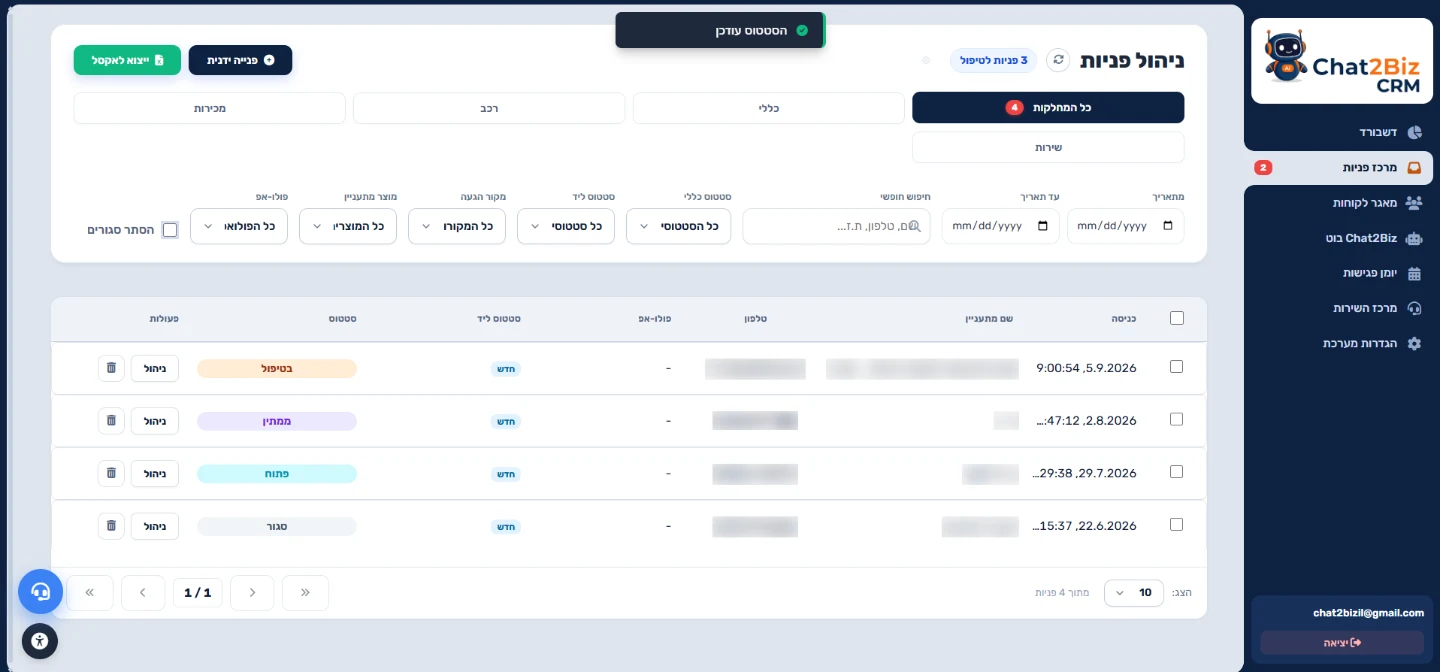Open the rows-per-page dropdown showing 10

pyautogui.click(x=1134, y=593)
